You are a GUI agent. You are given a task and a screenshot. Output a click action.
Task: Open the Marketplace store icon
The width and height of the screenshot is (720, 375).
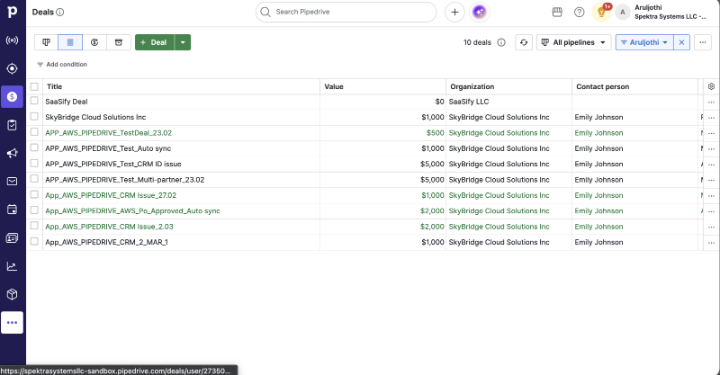click(557, 12)
